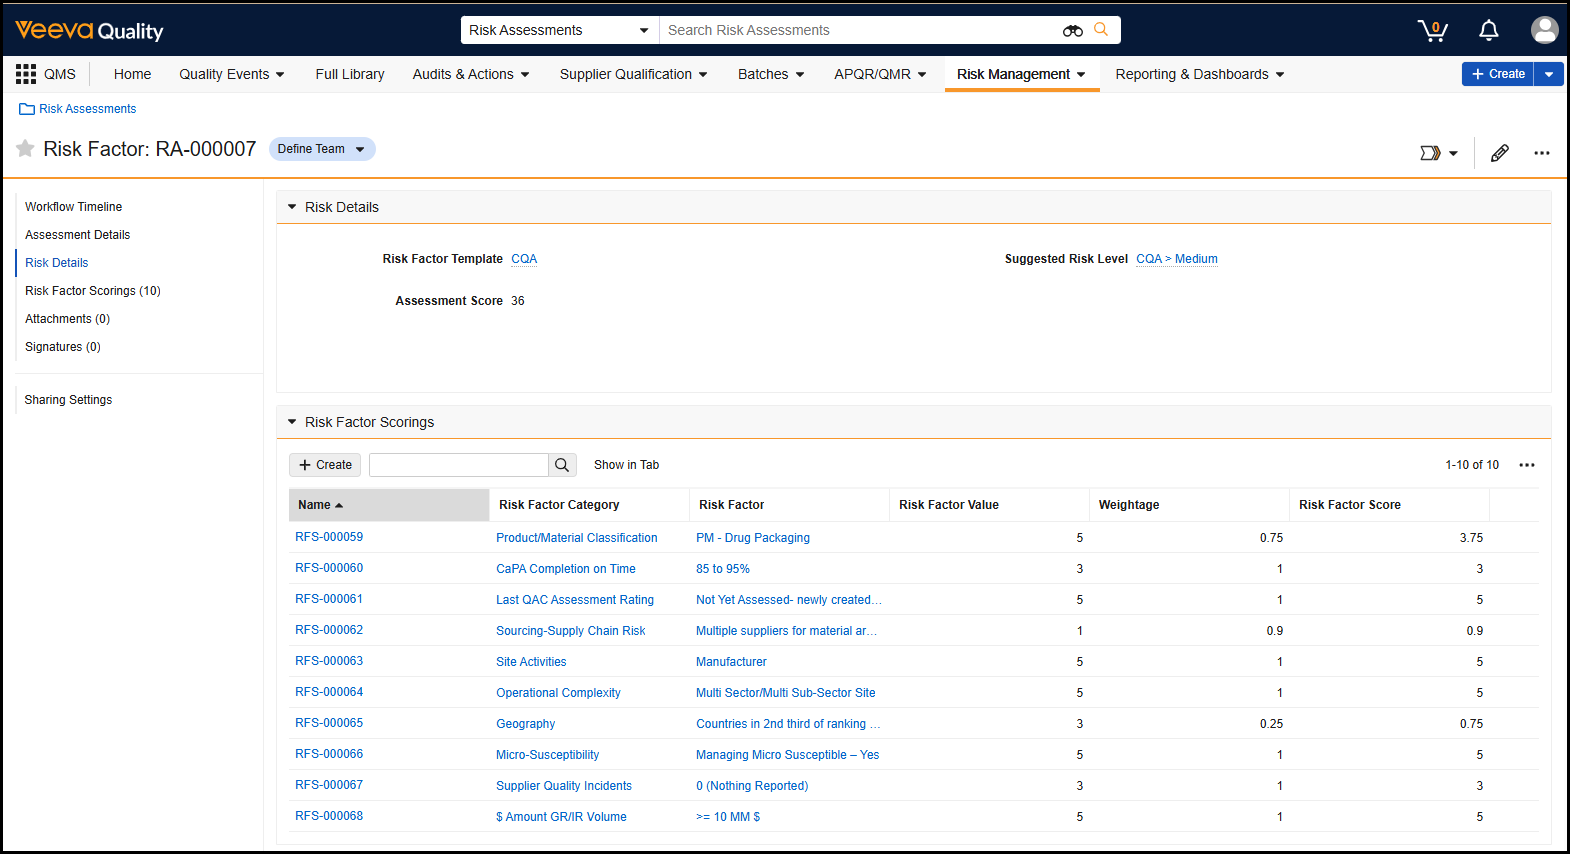Search within Risk Factor Scorings magnifier
The image size is (1570, 854).
click(562, 465)
